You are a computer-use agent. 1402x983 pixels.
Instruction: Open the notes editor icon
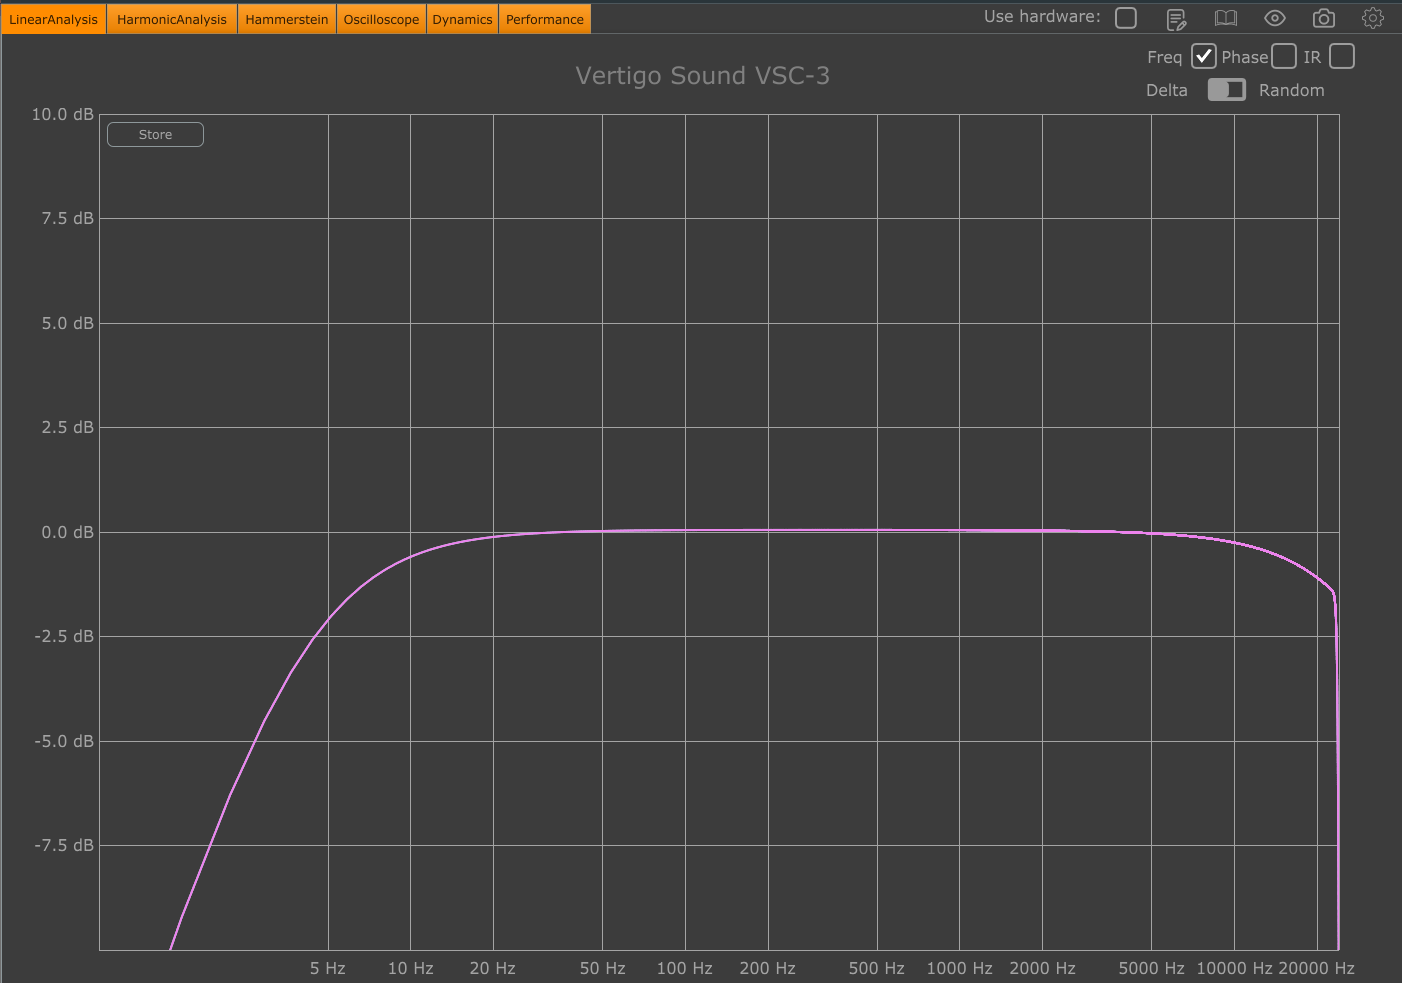1176,19
